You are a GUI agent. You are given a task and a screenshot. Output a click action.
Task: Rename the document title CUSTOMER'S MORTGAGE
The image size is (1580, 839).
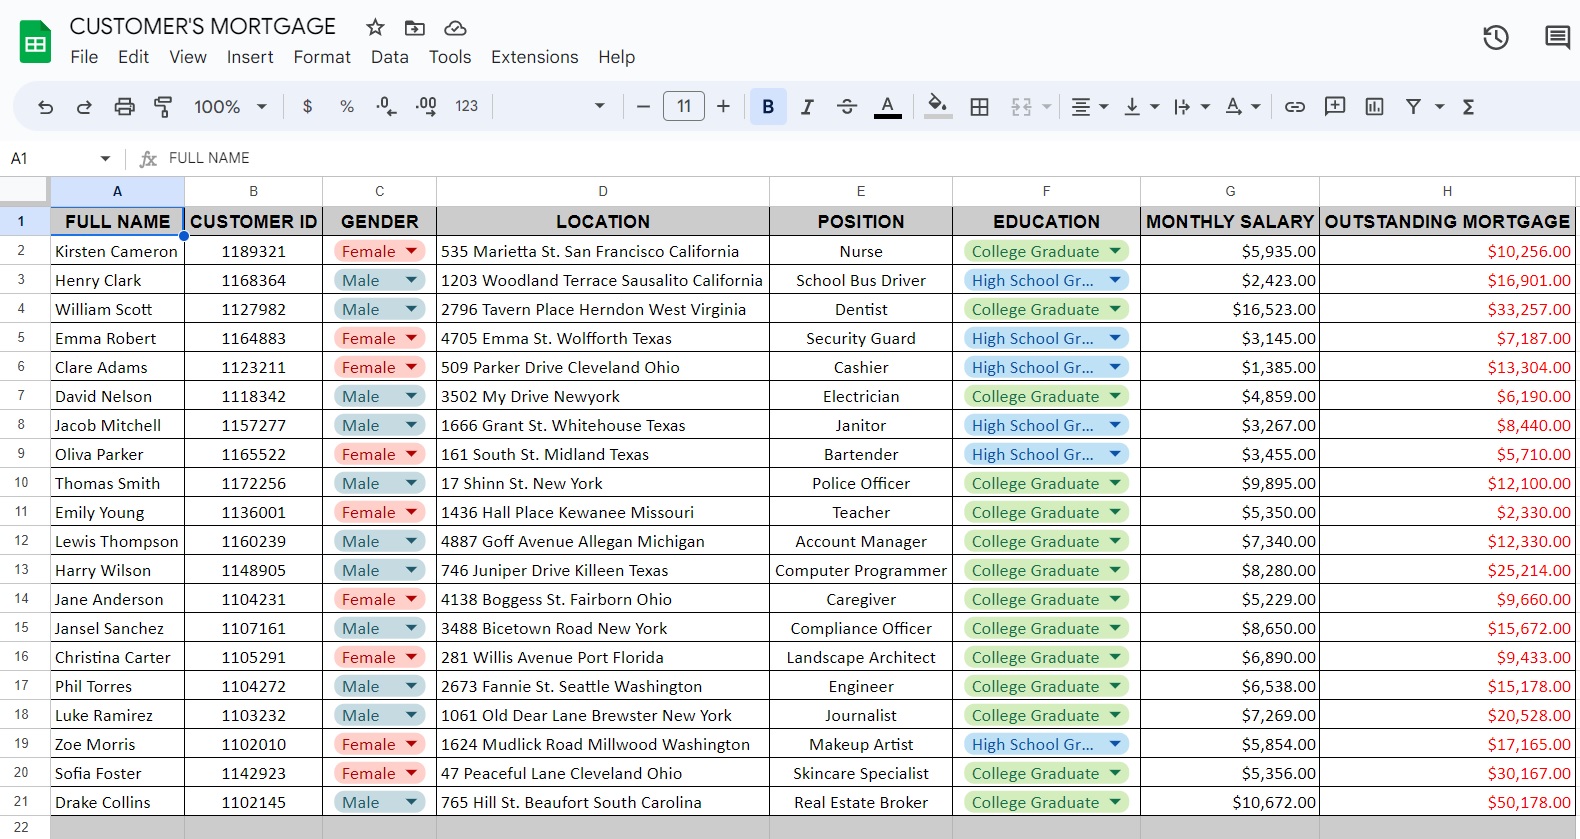[x=203, y=26]
